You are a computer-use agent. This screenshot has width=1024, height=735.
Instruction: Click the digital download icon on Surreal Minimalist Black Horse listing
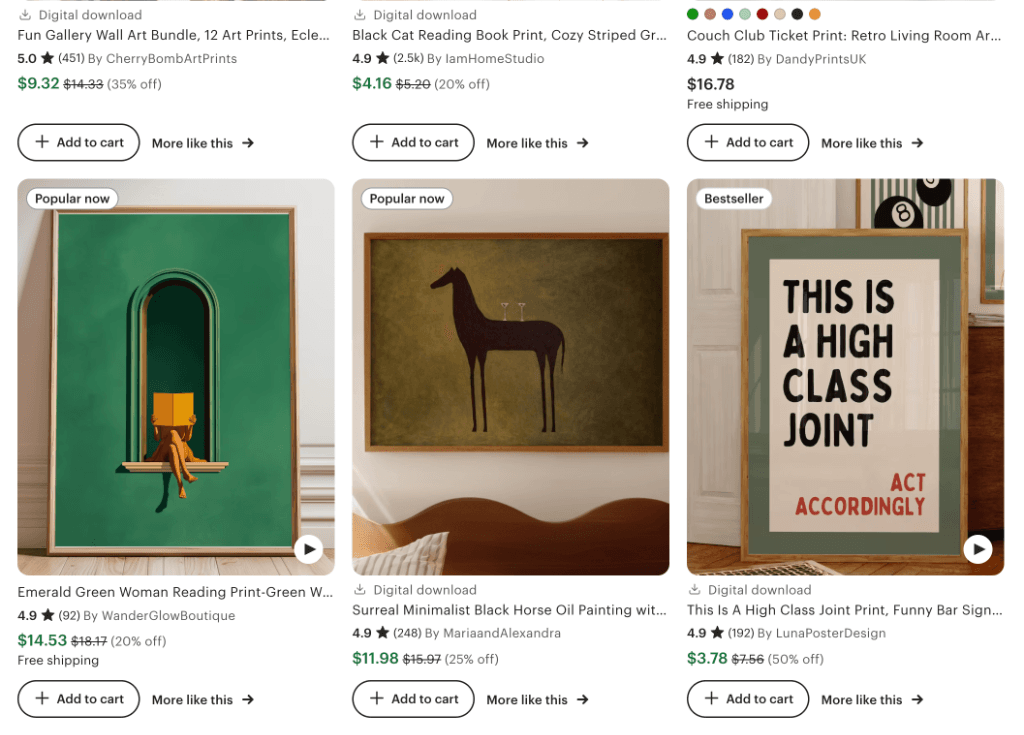pyautogui.click(x=361, y=589)
